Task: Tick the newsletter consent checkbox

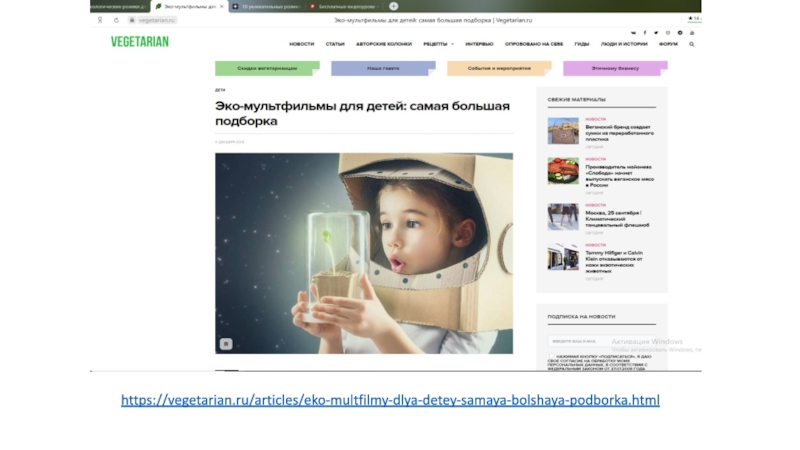Action: tap(551, 356)
